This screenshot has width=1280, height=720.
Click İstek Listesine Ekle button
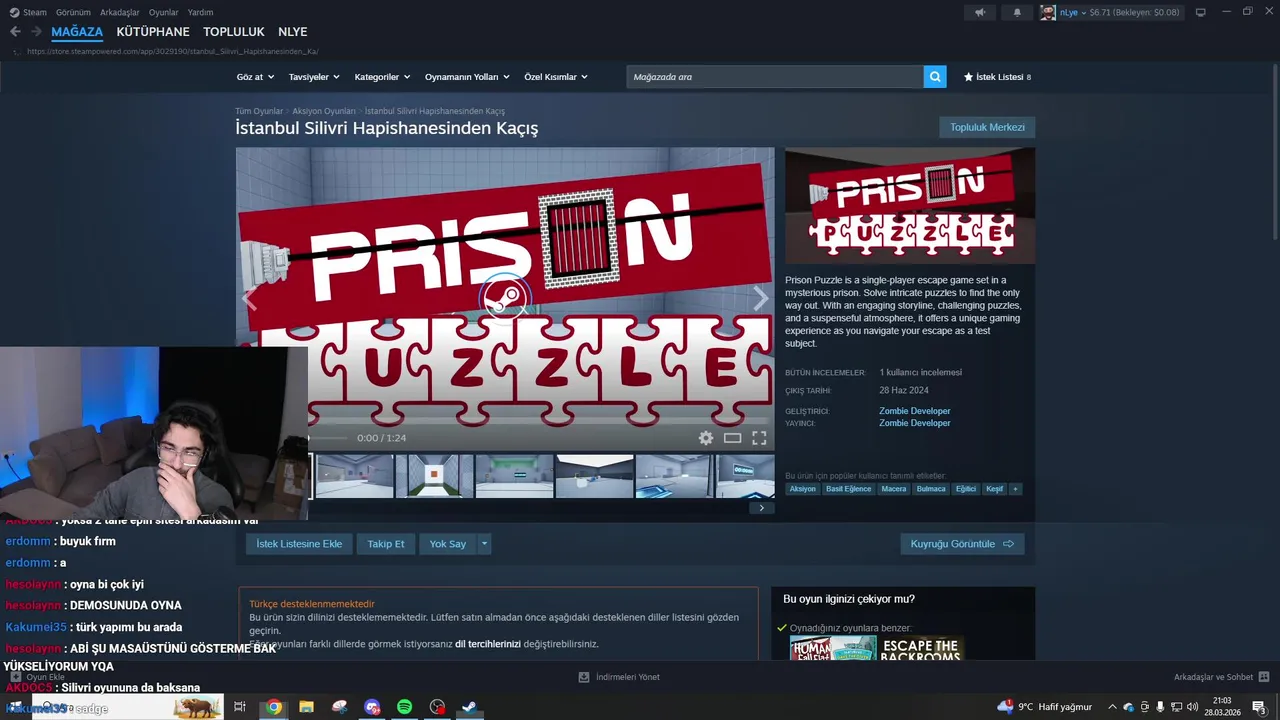pyautogui.click(x=299, y=544)
